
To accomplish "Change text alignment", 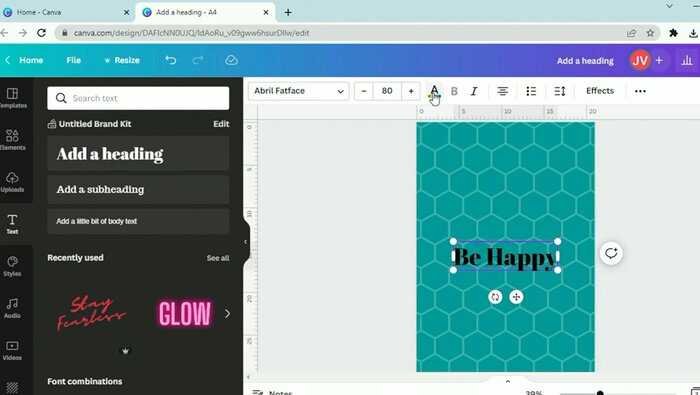I will (502, 91).
